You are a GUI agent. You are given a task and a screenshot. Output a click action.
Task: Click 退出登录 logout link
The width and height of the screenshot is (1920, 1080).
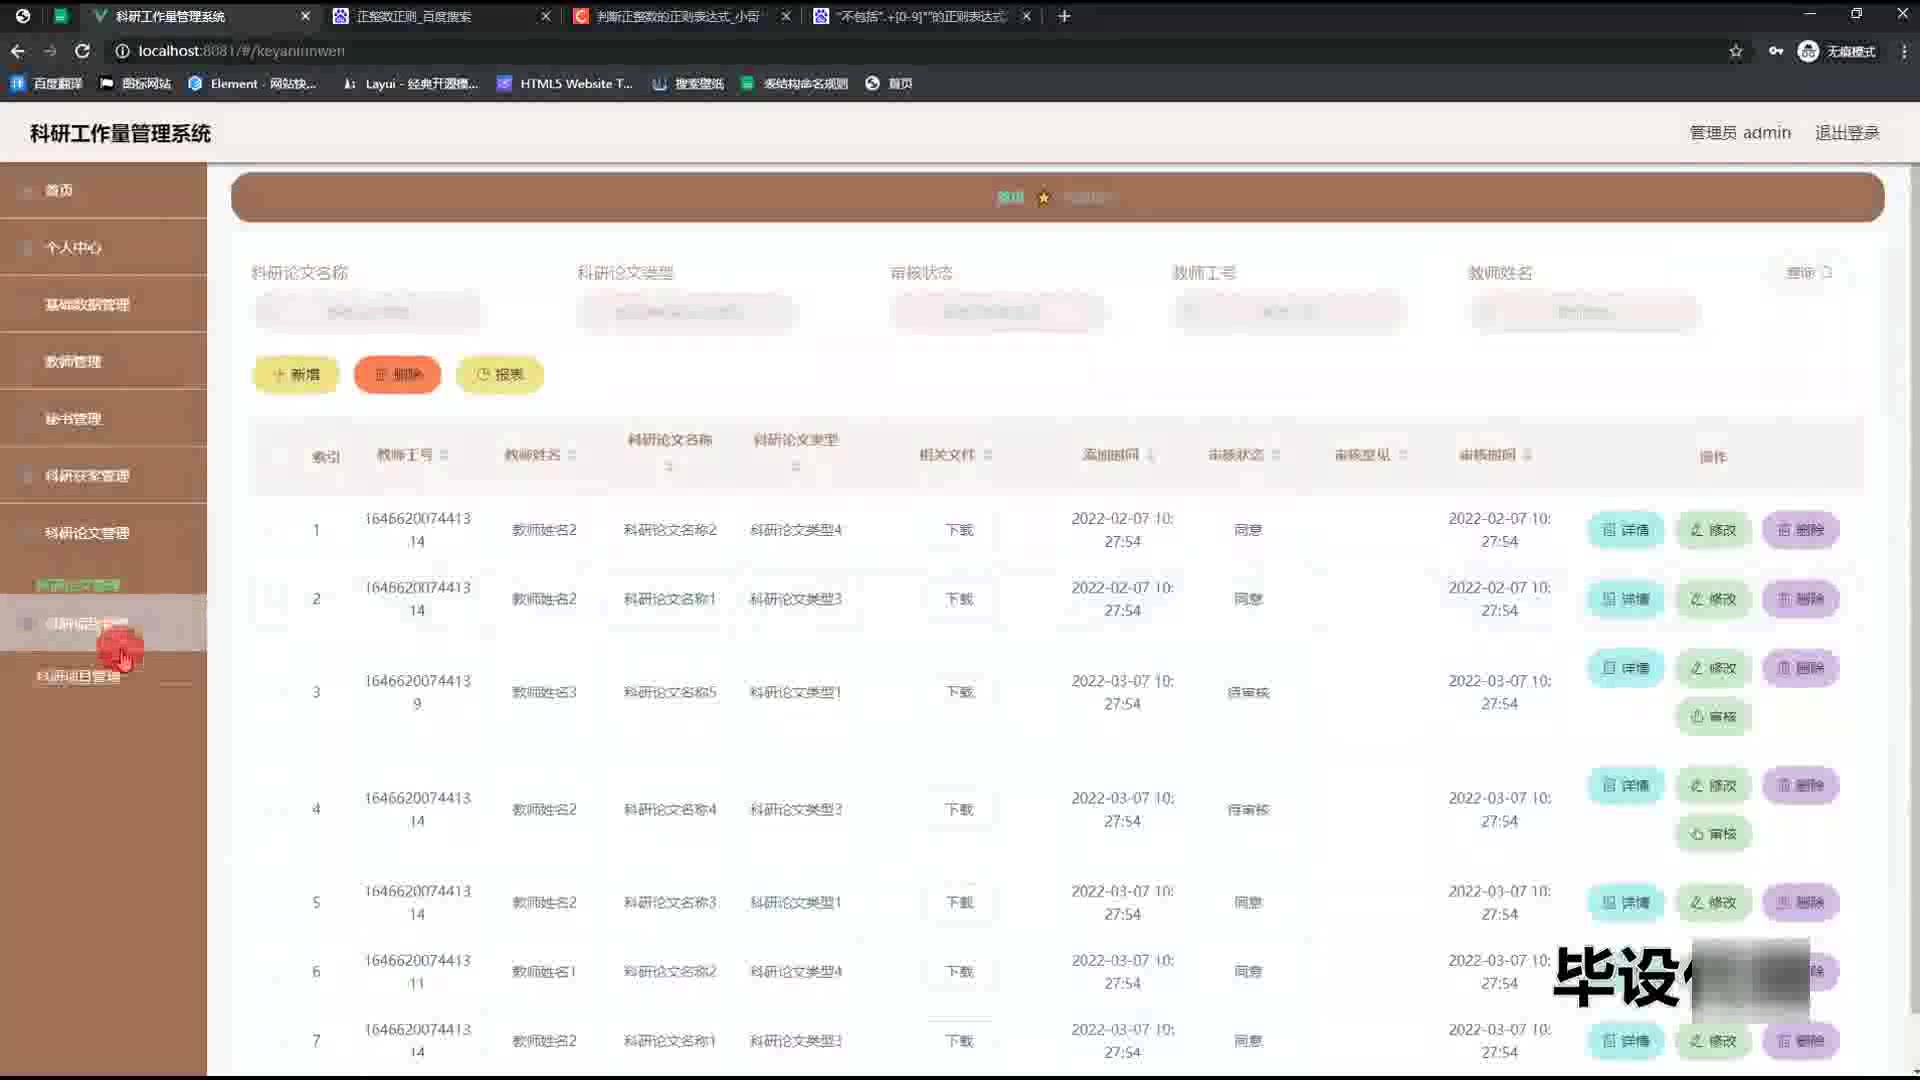pos(1847,133)
